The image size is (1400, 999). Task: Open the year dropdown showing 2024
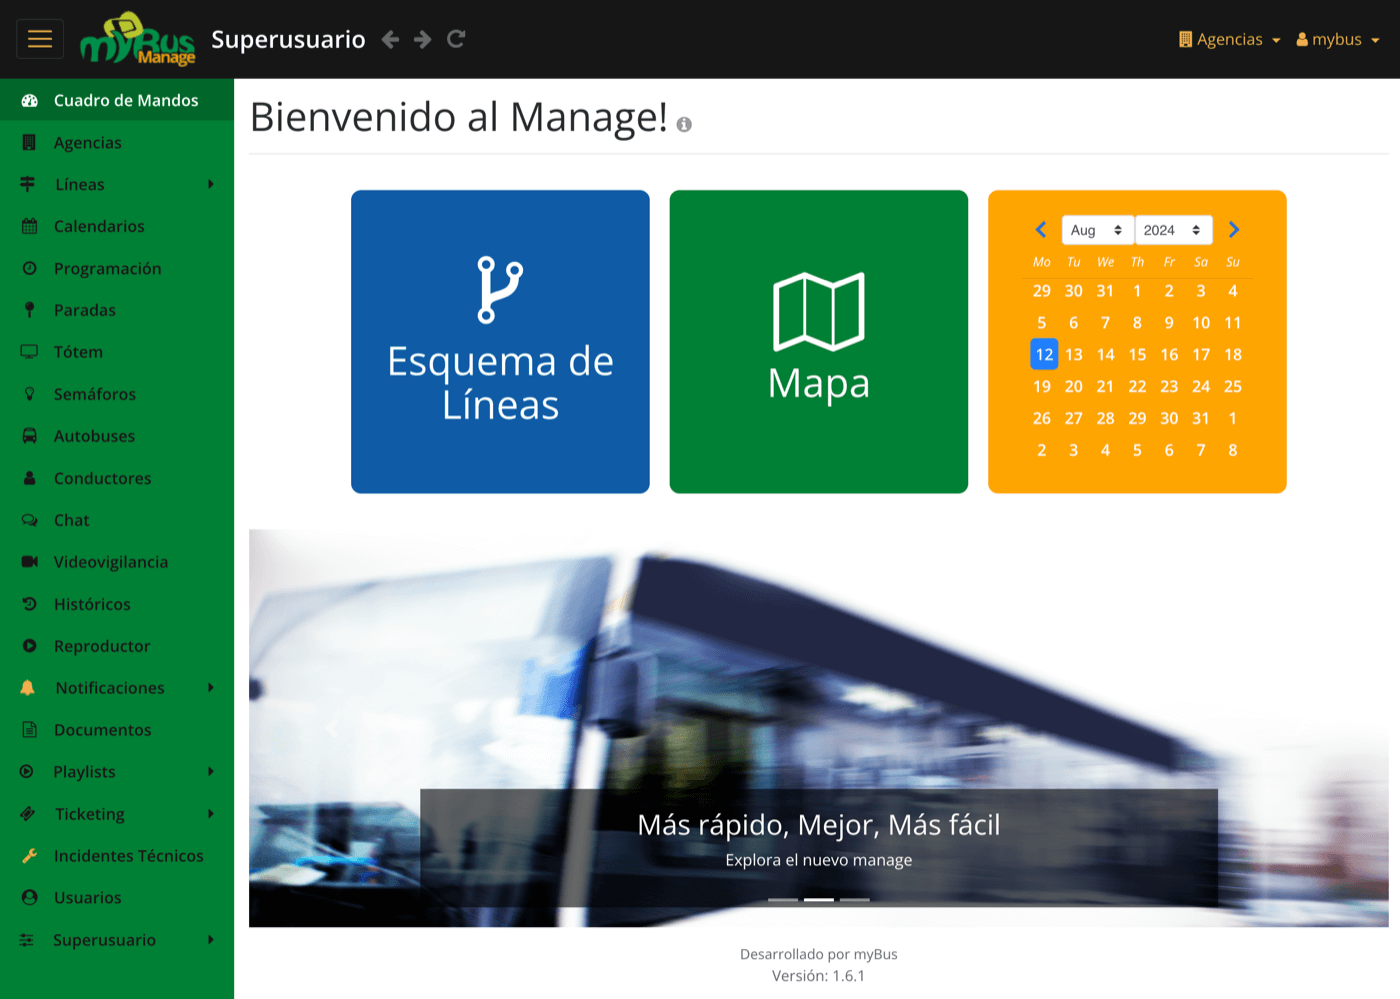click(x=1173, y=230)
